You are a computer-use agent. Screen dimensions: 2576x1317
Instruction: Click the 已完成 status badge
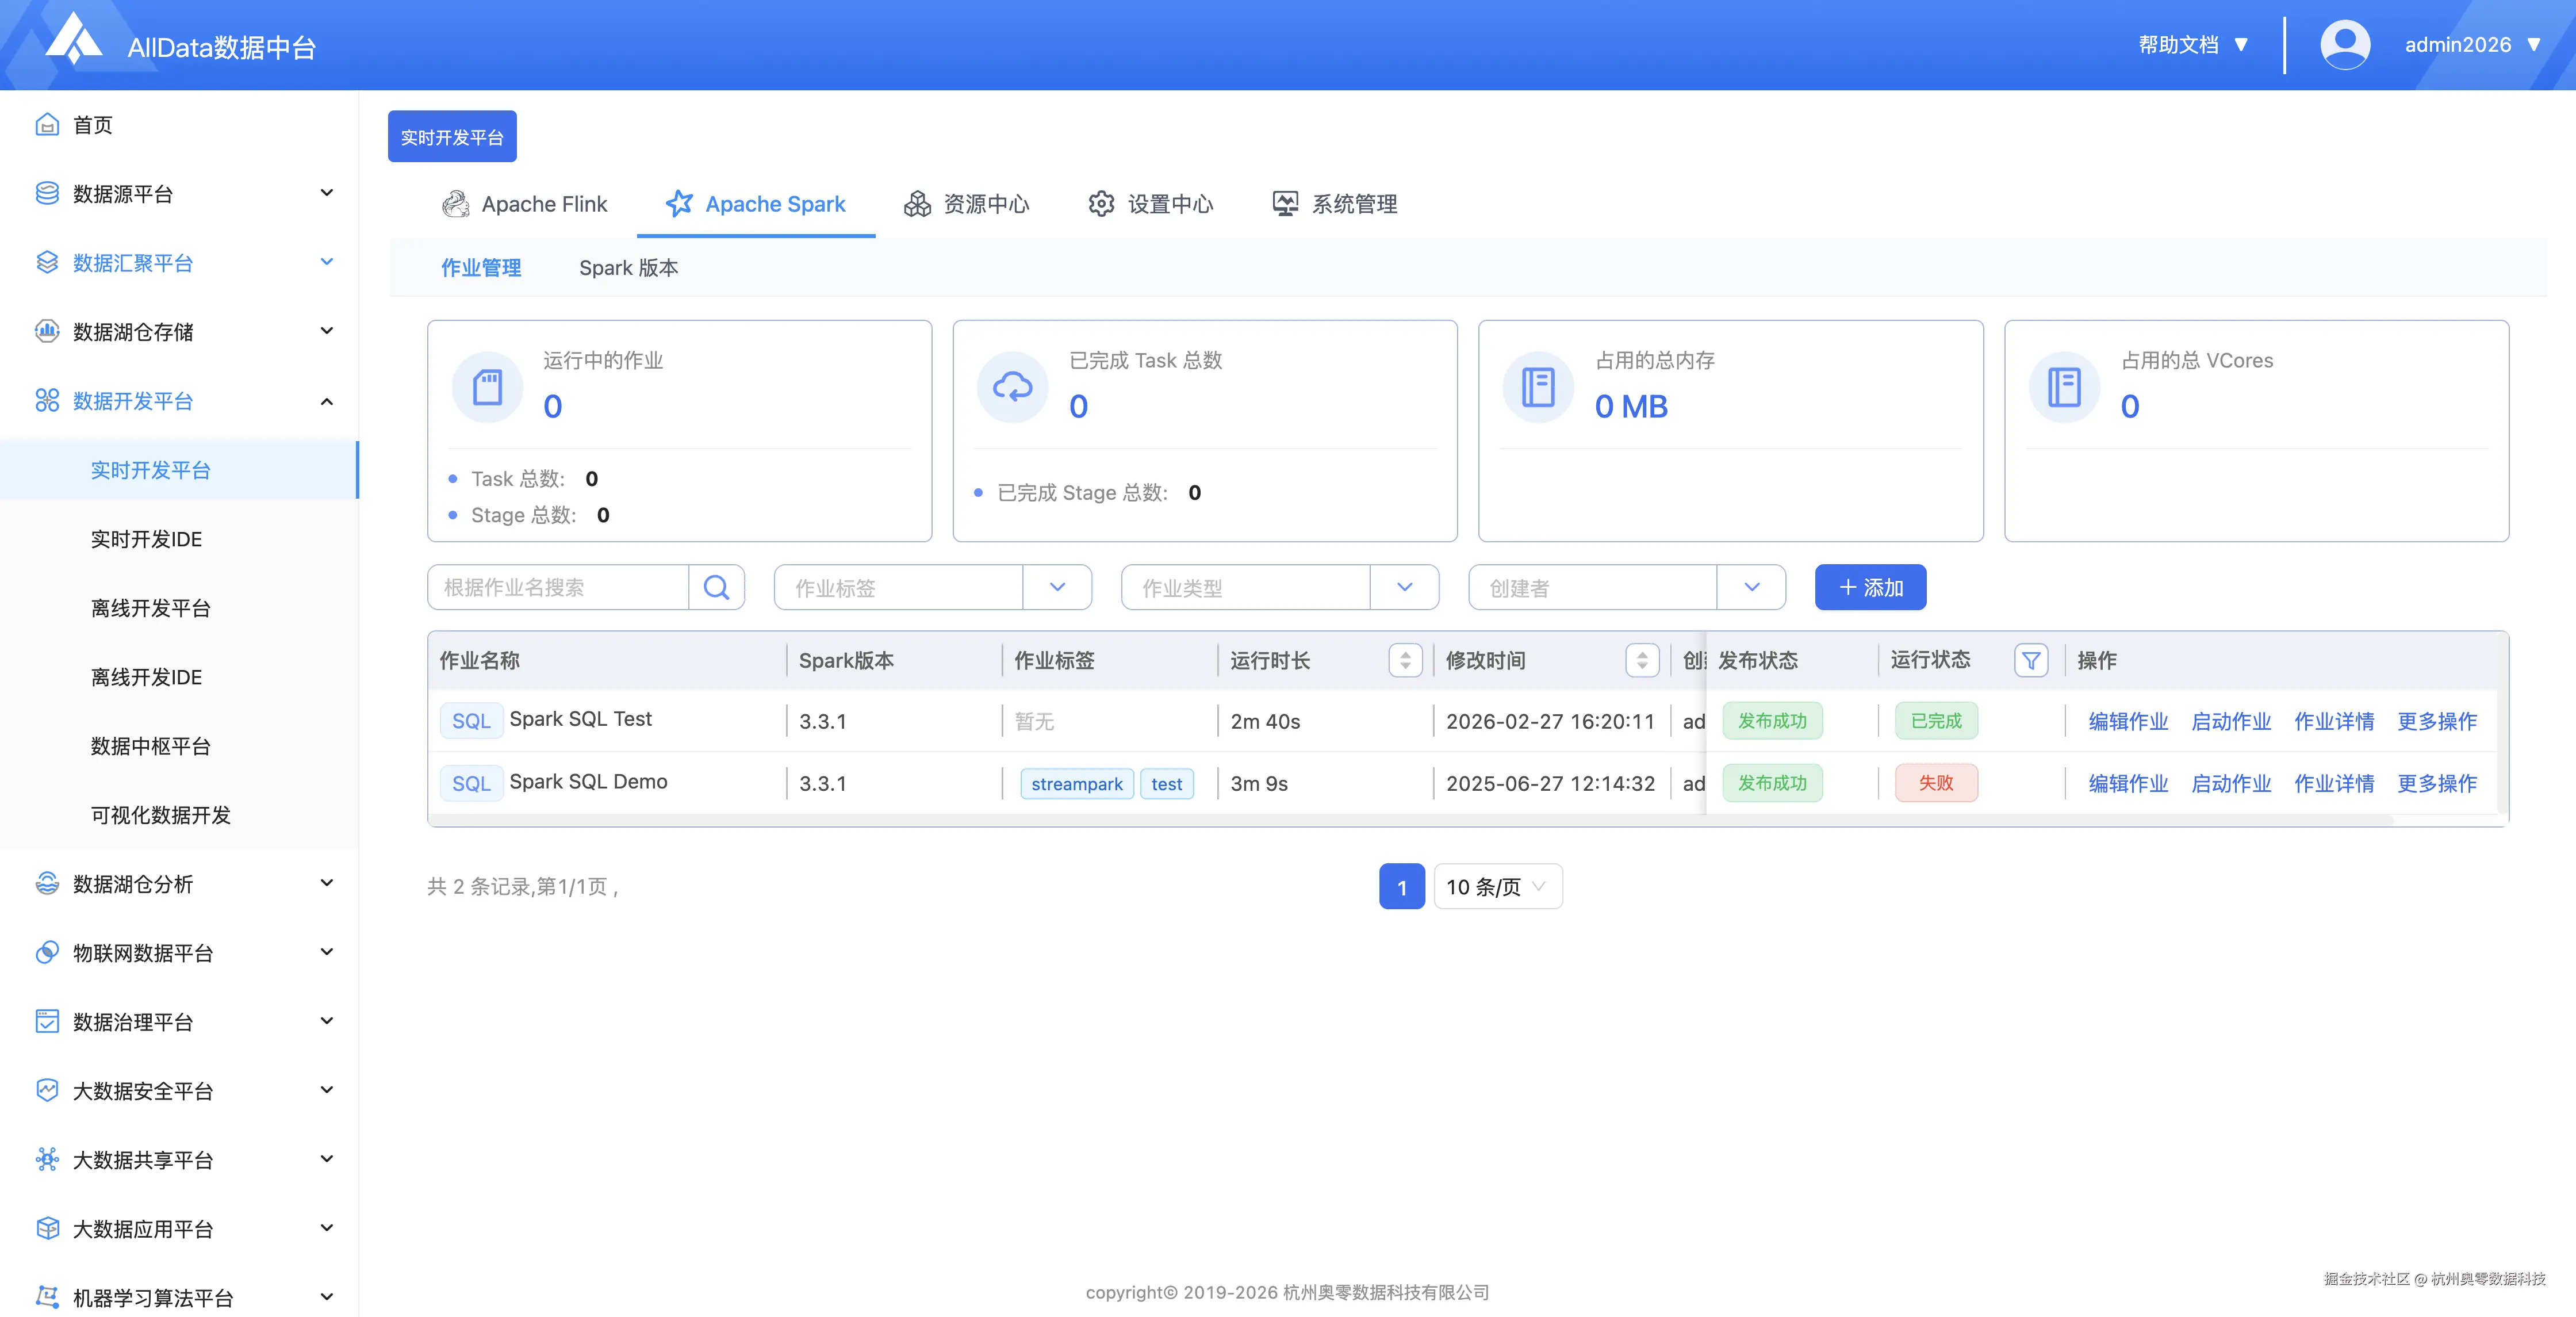1936,721
